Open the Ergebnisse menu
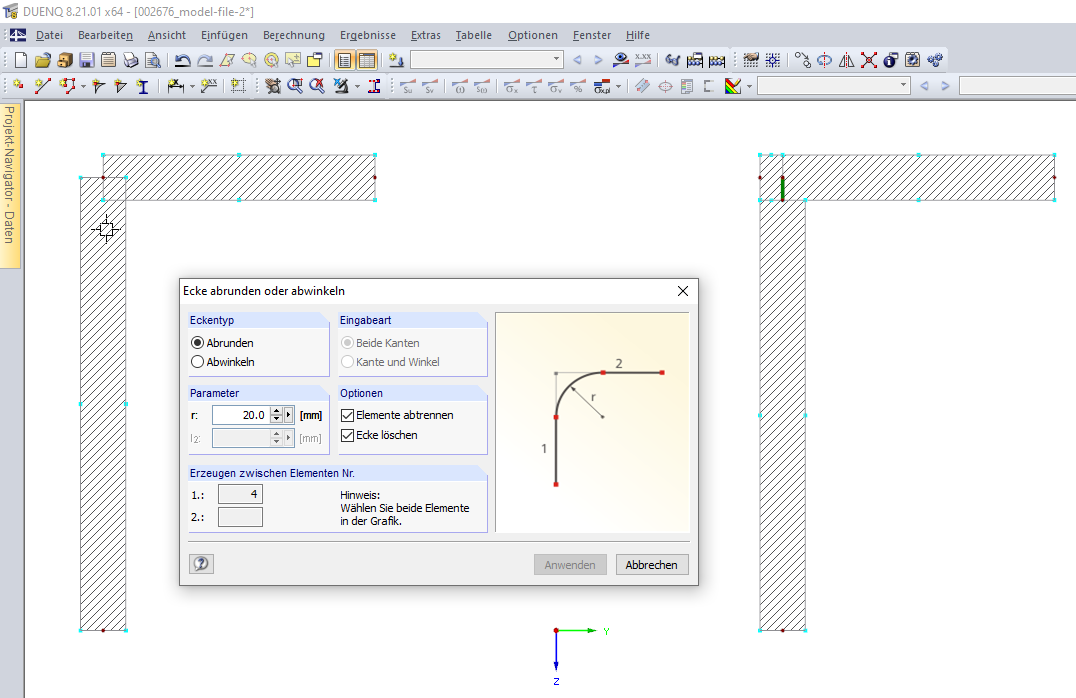 [368, 35]
